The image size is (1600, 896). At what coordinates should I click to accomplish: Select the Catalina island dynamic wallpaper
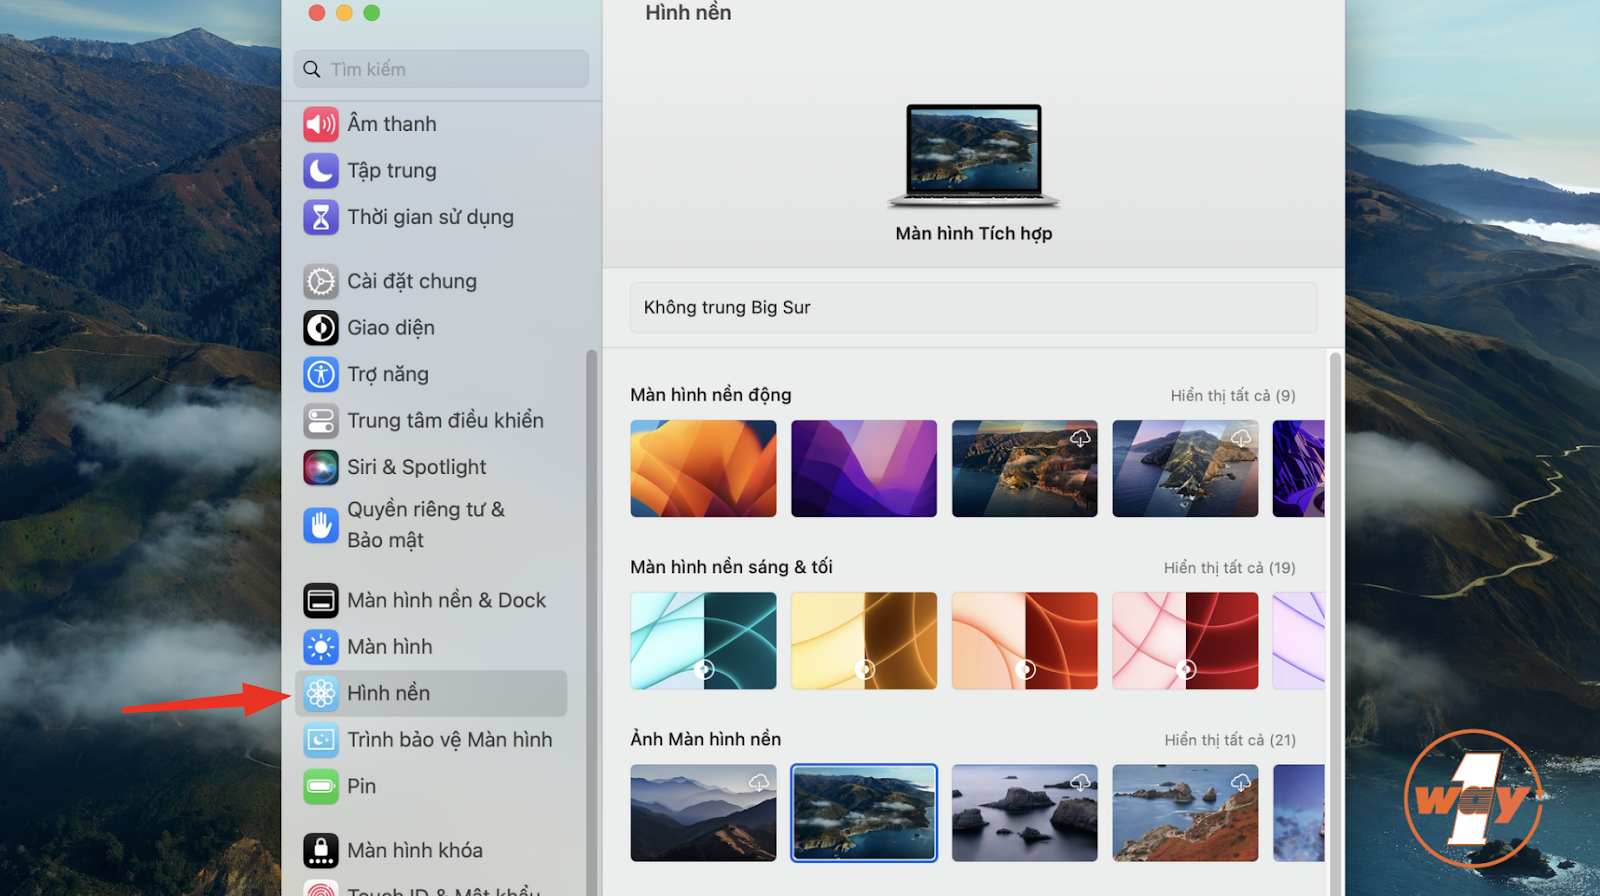coord(1185,468)
